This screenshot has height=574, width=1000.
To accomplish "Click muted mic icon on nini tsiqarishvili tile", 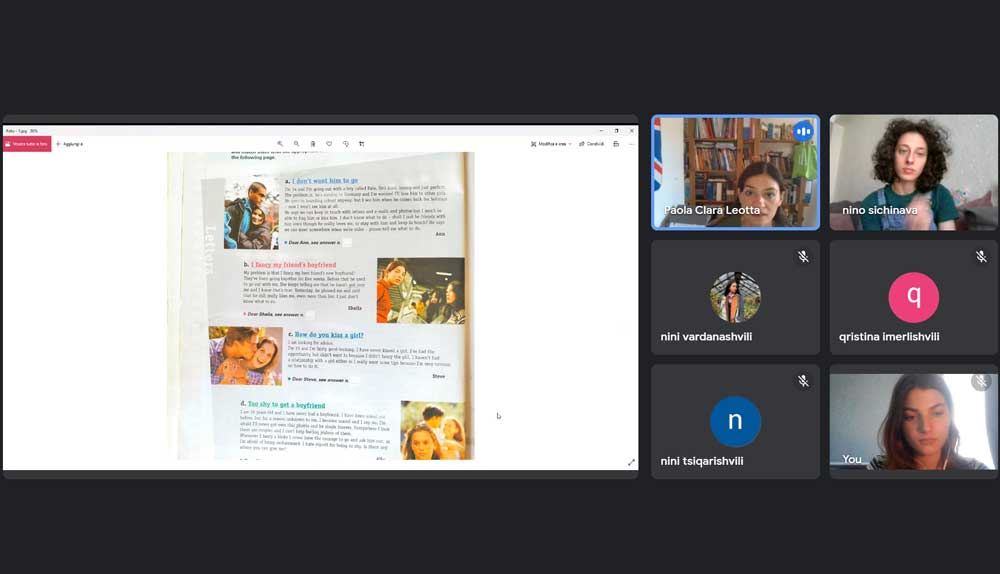I will click(803, 381).
